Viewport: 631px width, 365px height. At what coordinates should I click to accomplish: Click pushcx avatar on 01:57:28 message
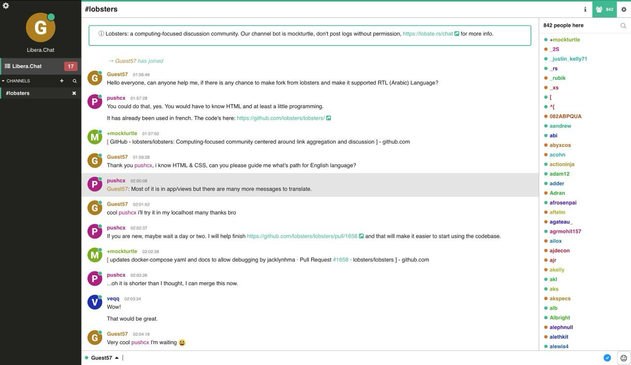click(x=95, y=102)
